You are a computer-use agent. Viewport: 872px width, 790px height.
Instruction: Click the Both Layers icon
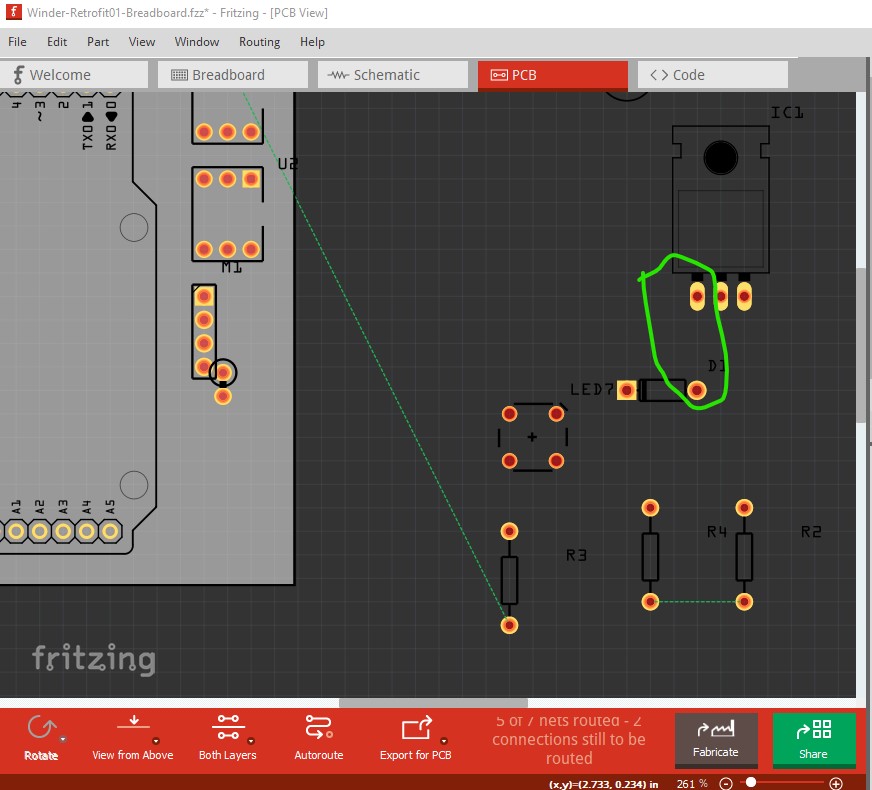(x=228, y=727)
